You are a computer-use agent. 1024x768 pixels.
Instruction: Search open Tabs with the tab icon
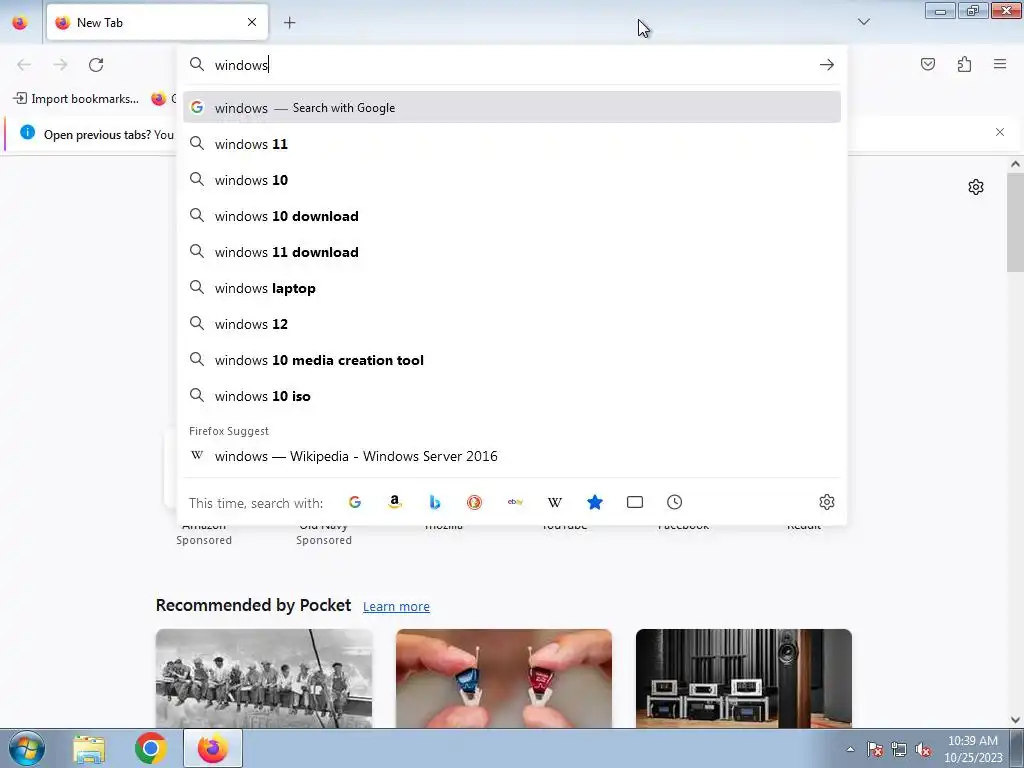pos(635,502)
